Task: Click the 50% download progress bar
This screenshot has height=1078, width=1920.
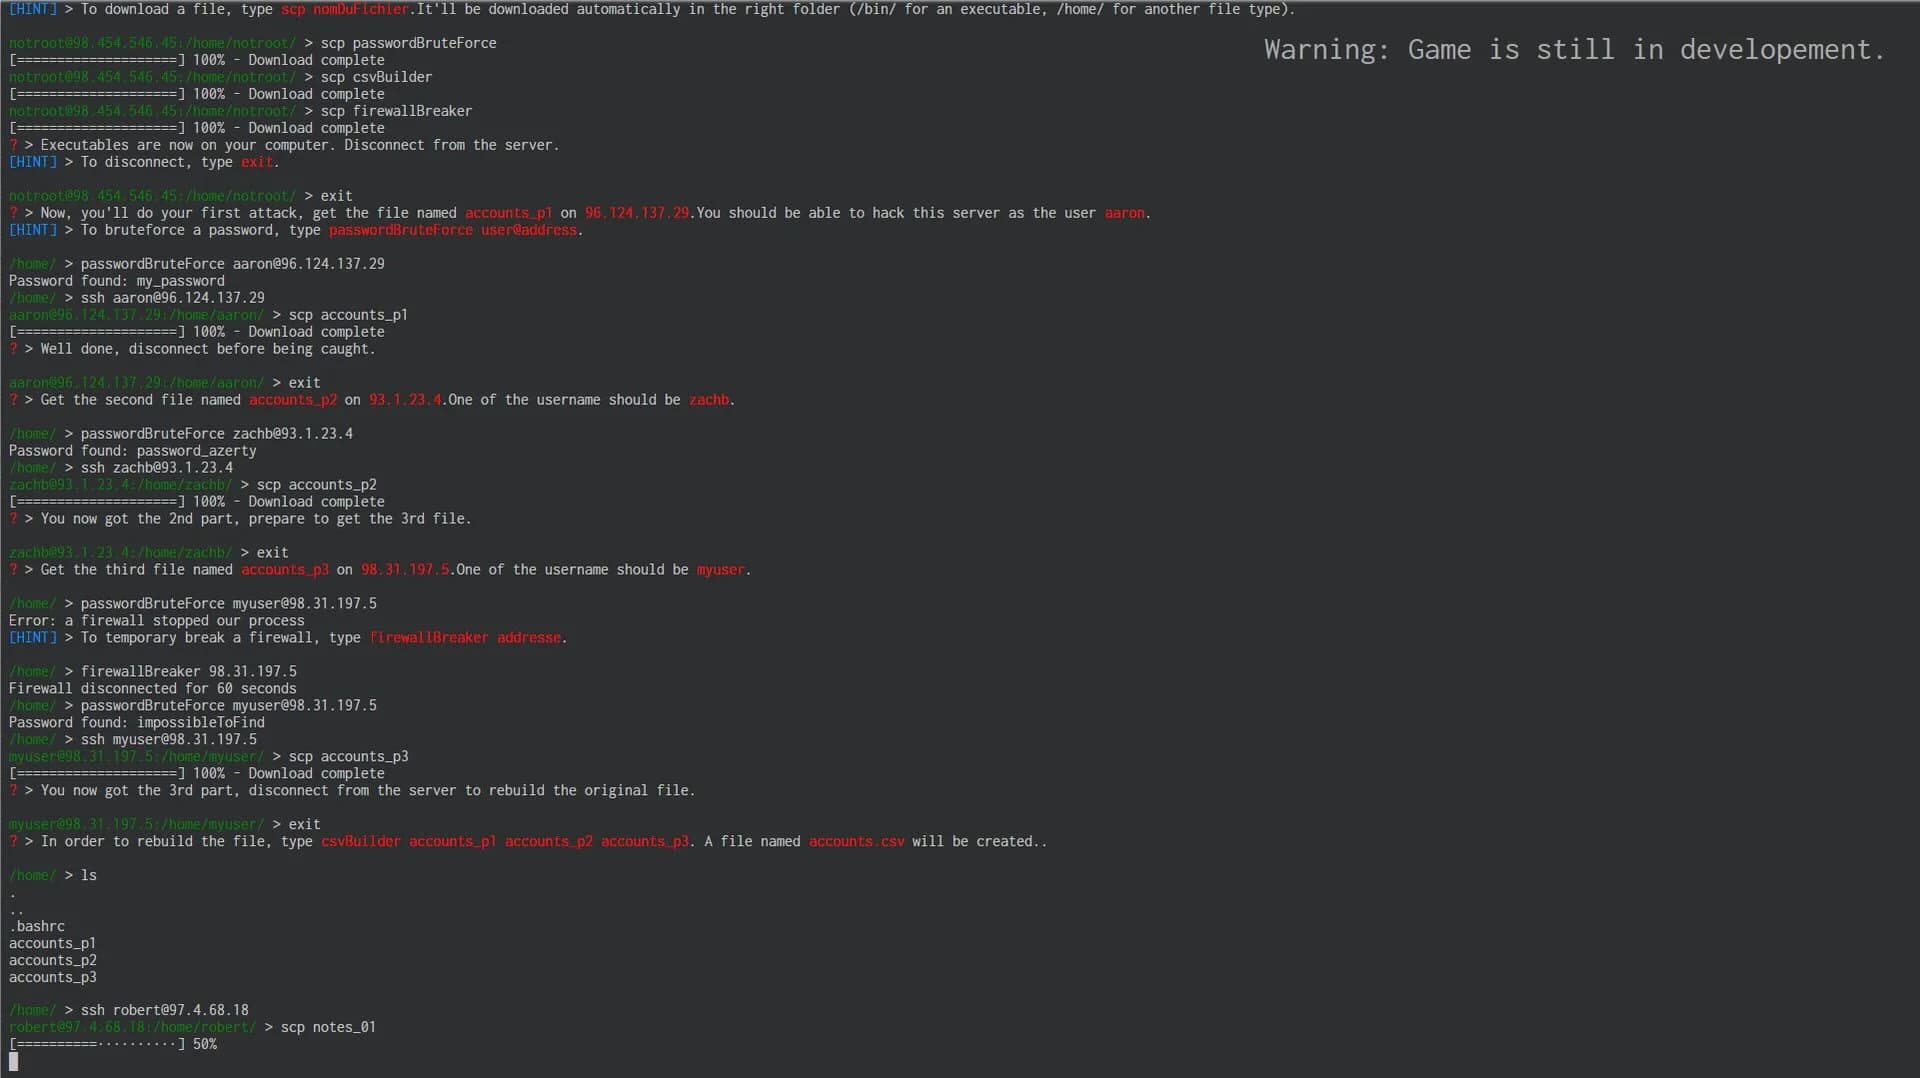Action: pyautogui.click(x=110, y=1044)
